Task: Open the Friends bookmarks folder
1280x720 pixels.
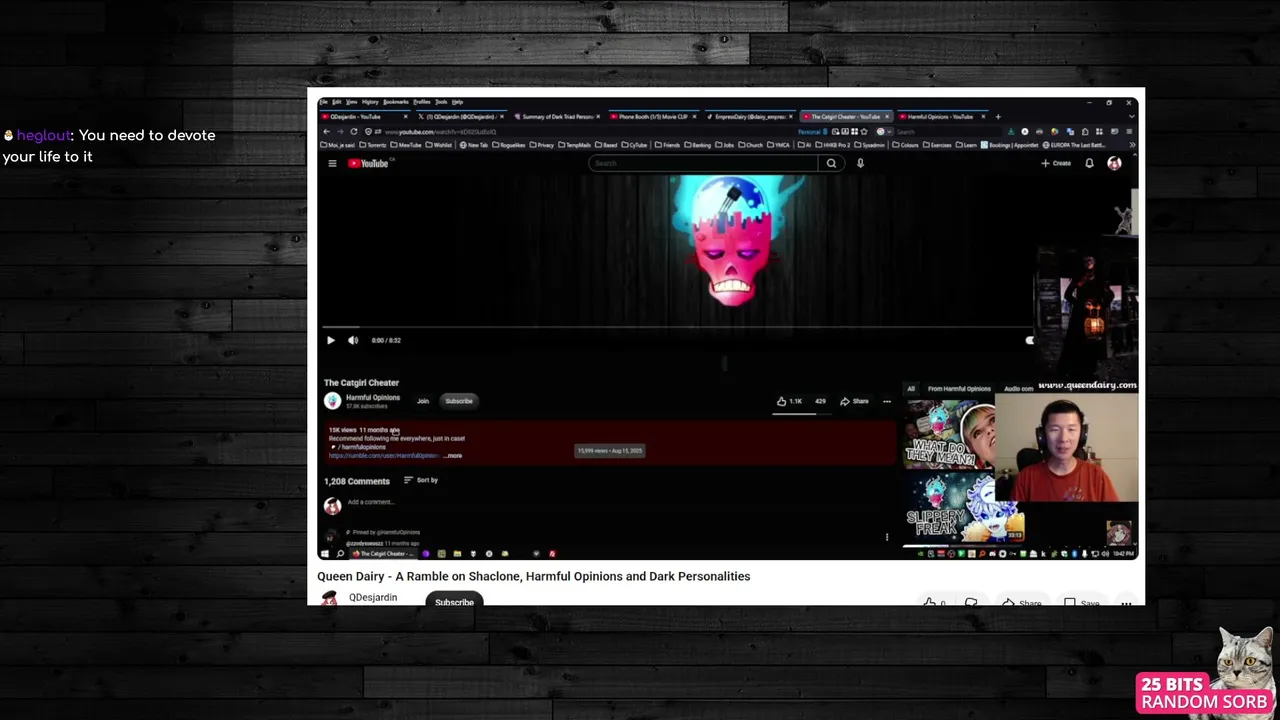Action: [666, 145]
